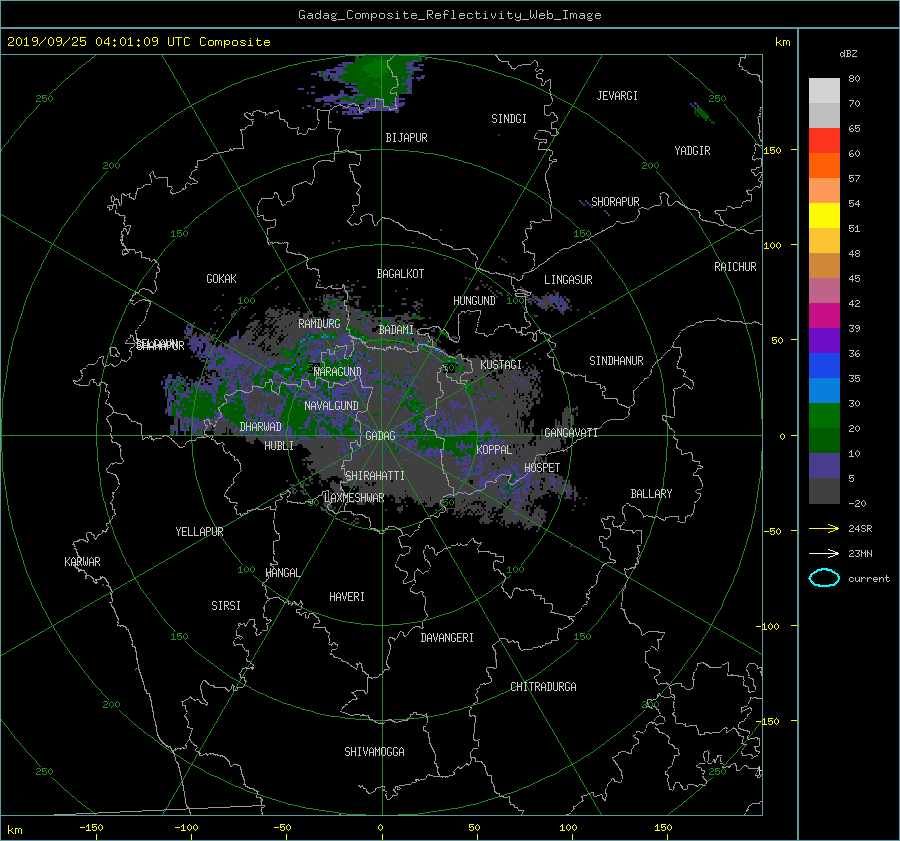Click the 'current' legend label
This screenshot has height=841, width=900.
tap(868, 579)
